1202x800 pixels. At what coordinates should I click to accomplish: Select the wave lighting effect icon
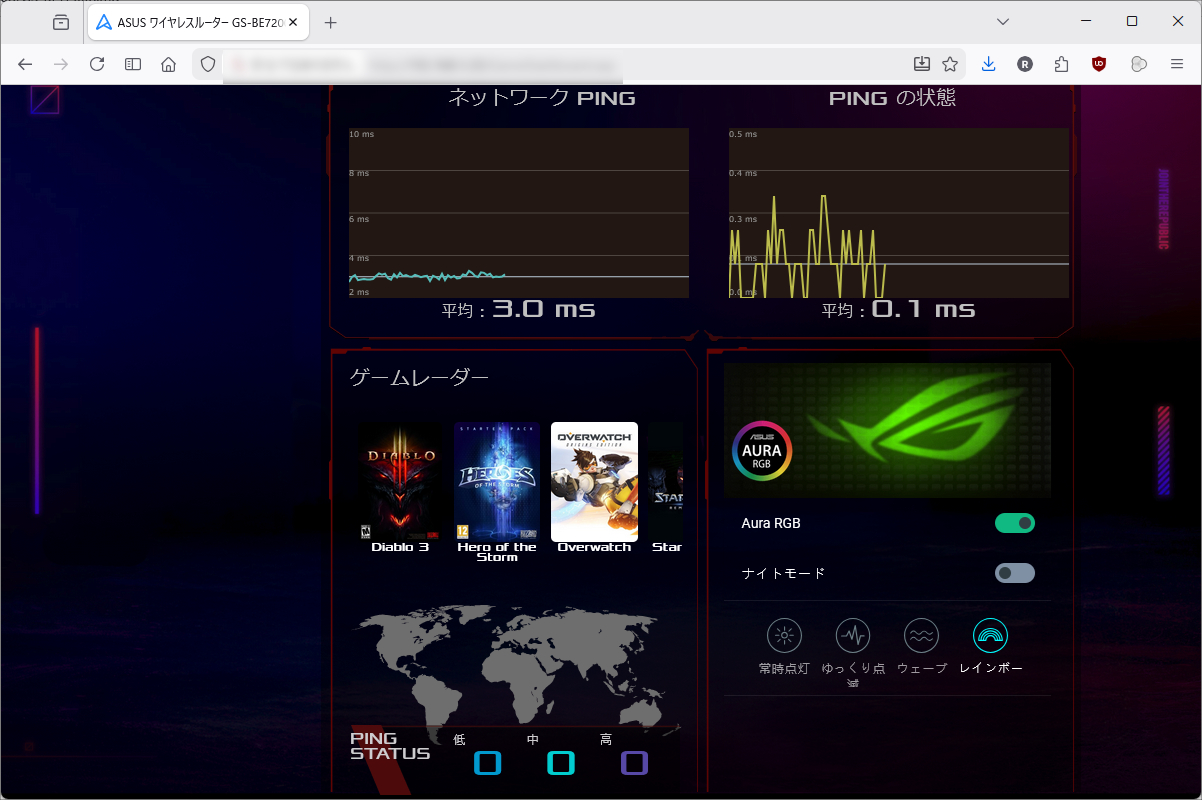(x=921, y=634)
